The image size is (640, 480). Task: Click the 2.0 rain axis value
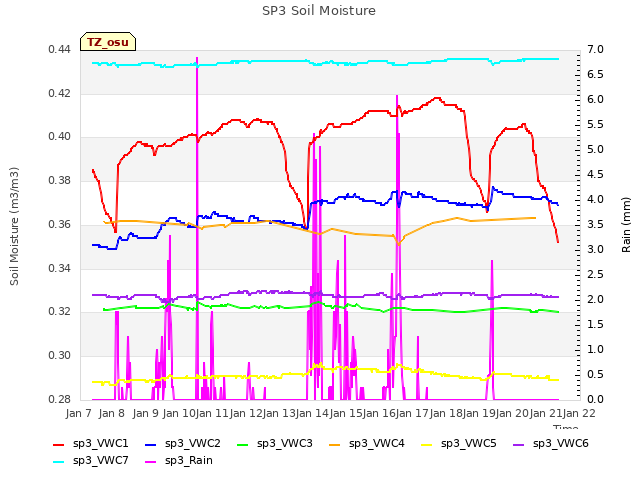[x=595, y=300]
